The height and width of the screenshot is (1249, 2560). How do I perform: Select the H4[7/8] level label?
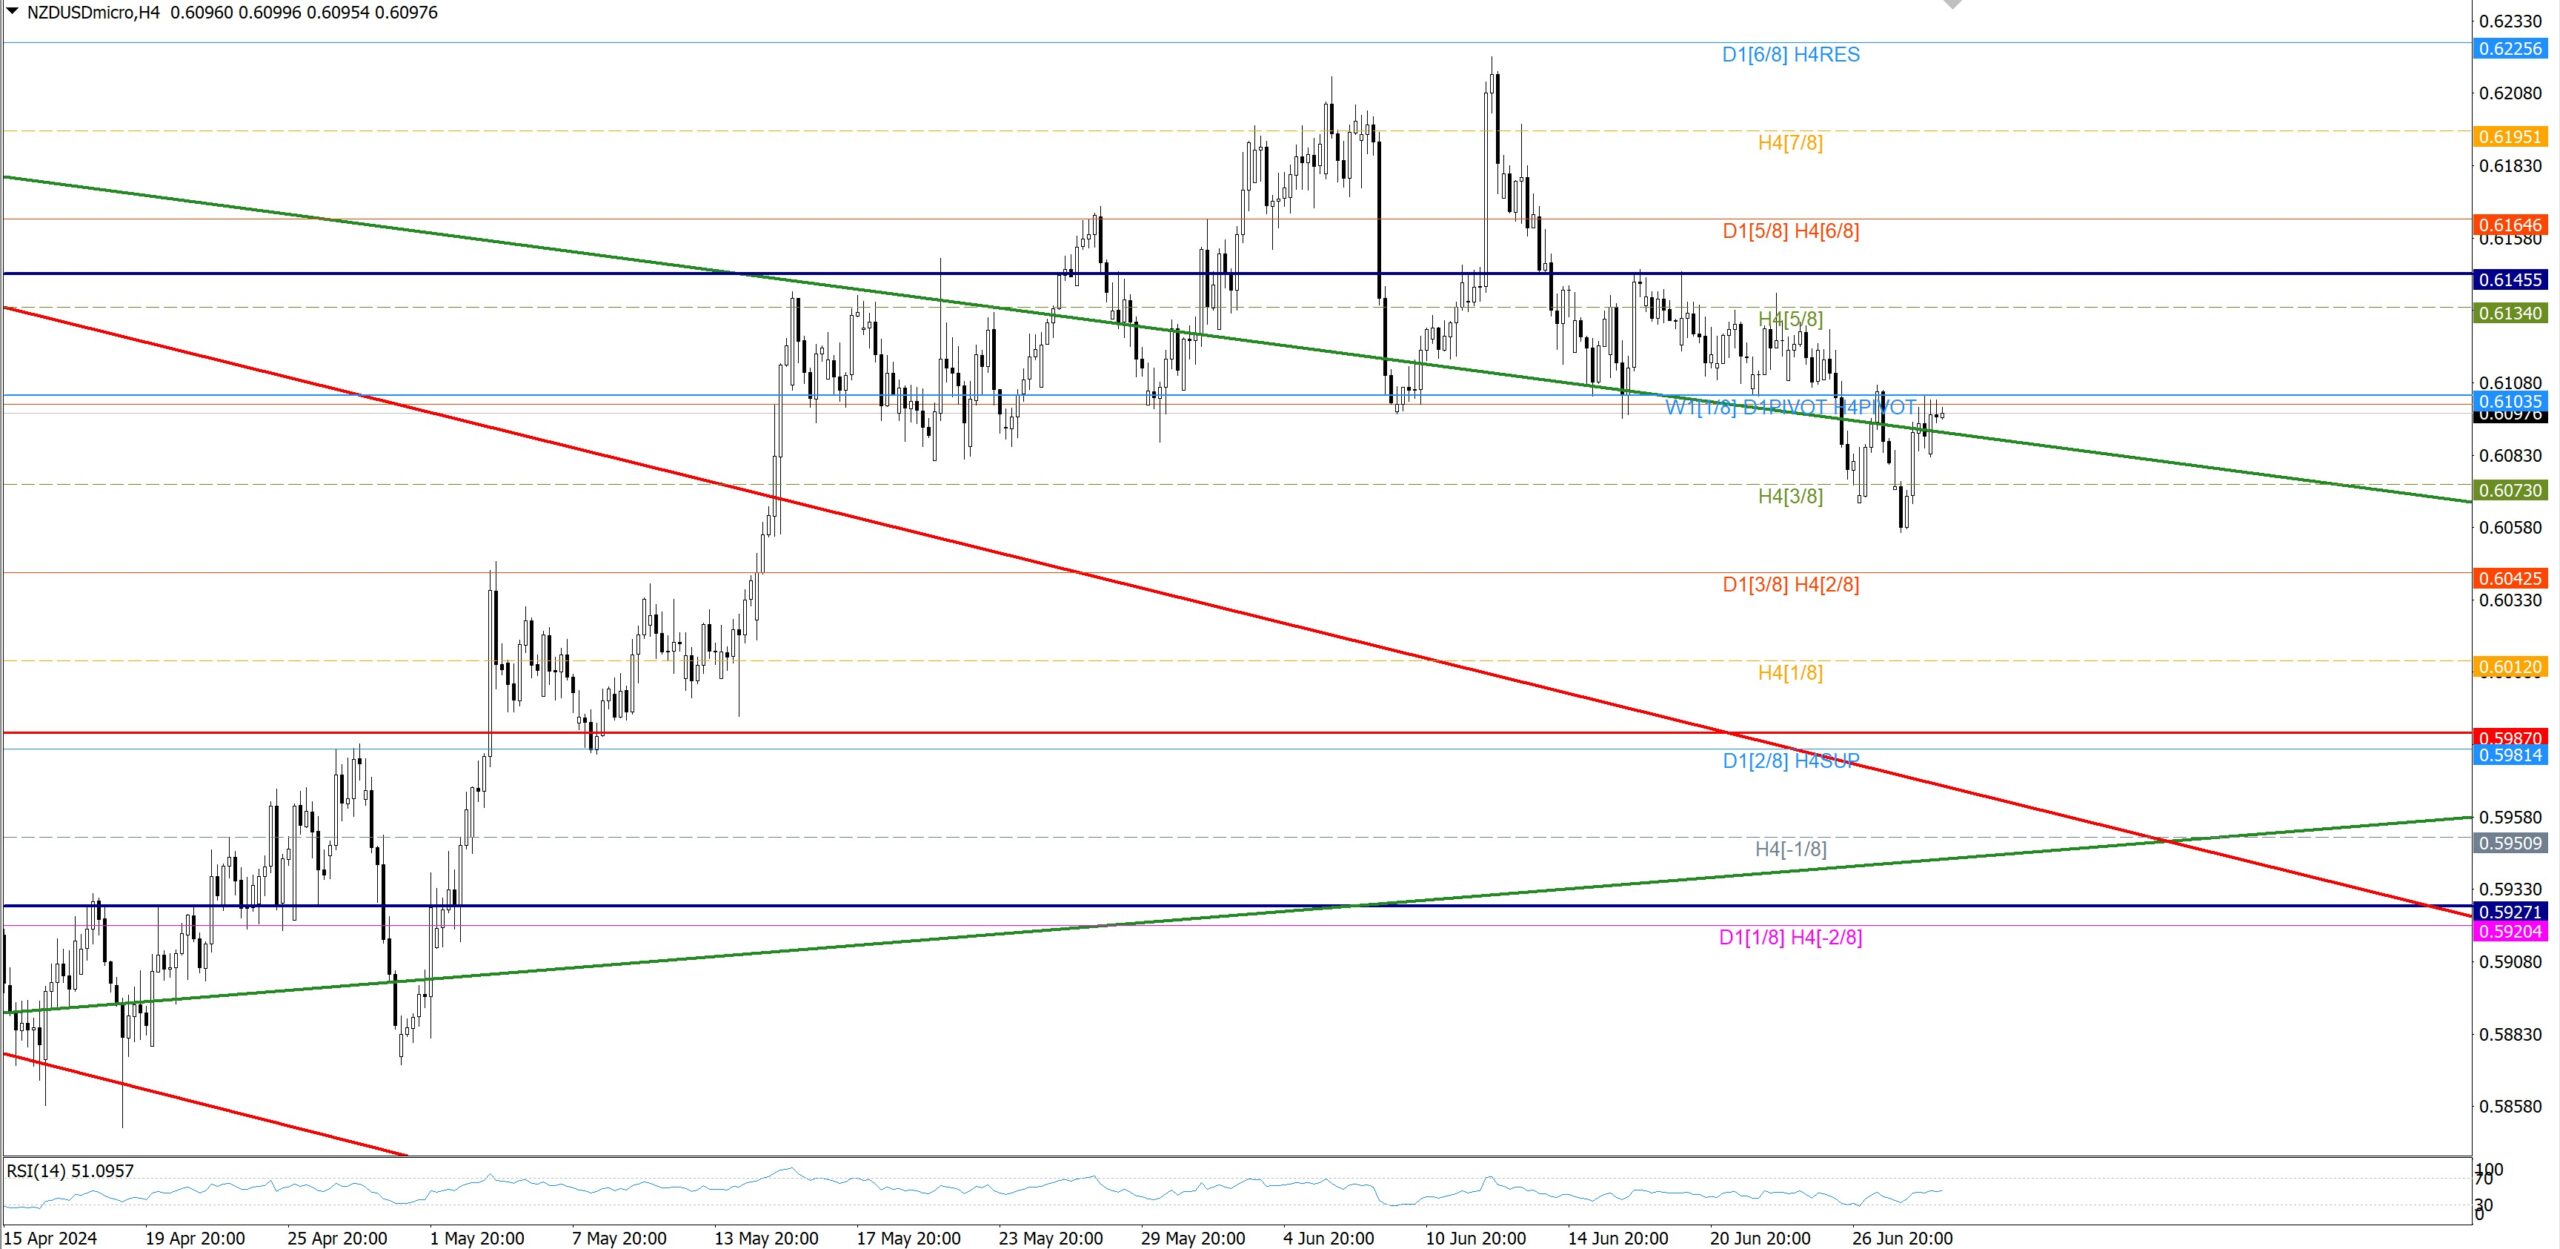coord(1790,143)
